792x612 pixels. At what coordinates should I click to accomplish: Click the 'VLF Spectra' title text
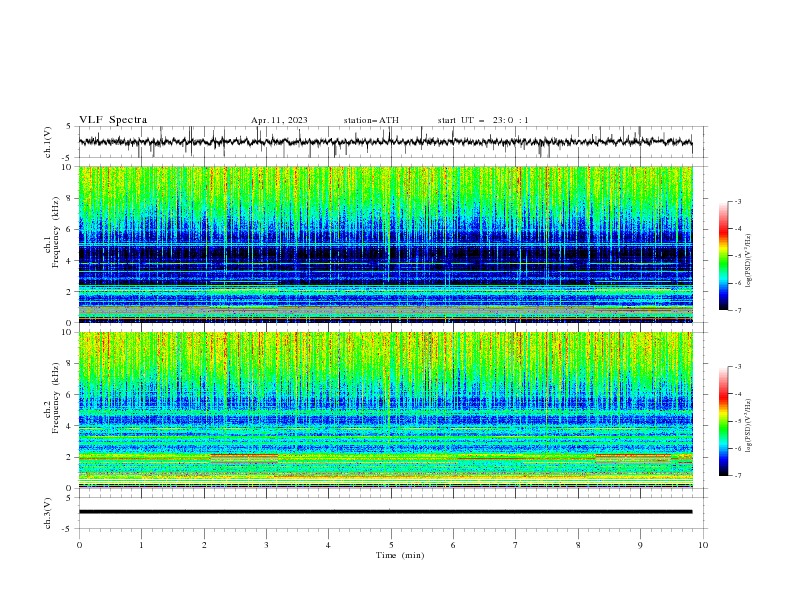pos(113,120)
